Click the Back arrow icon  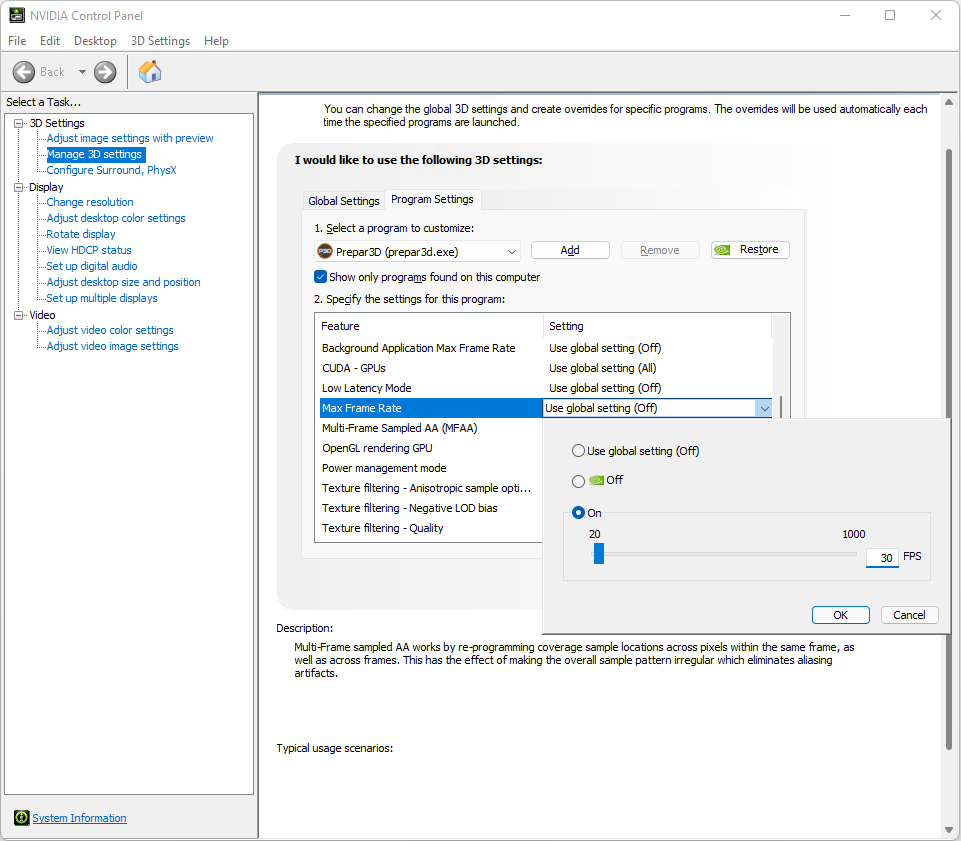24,72
